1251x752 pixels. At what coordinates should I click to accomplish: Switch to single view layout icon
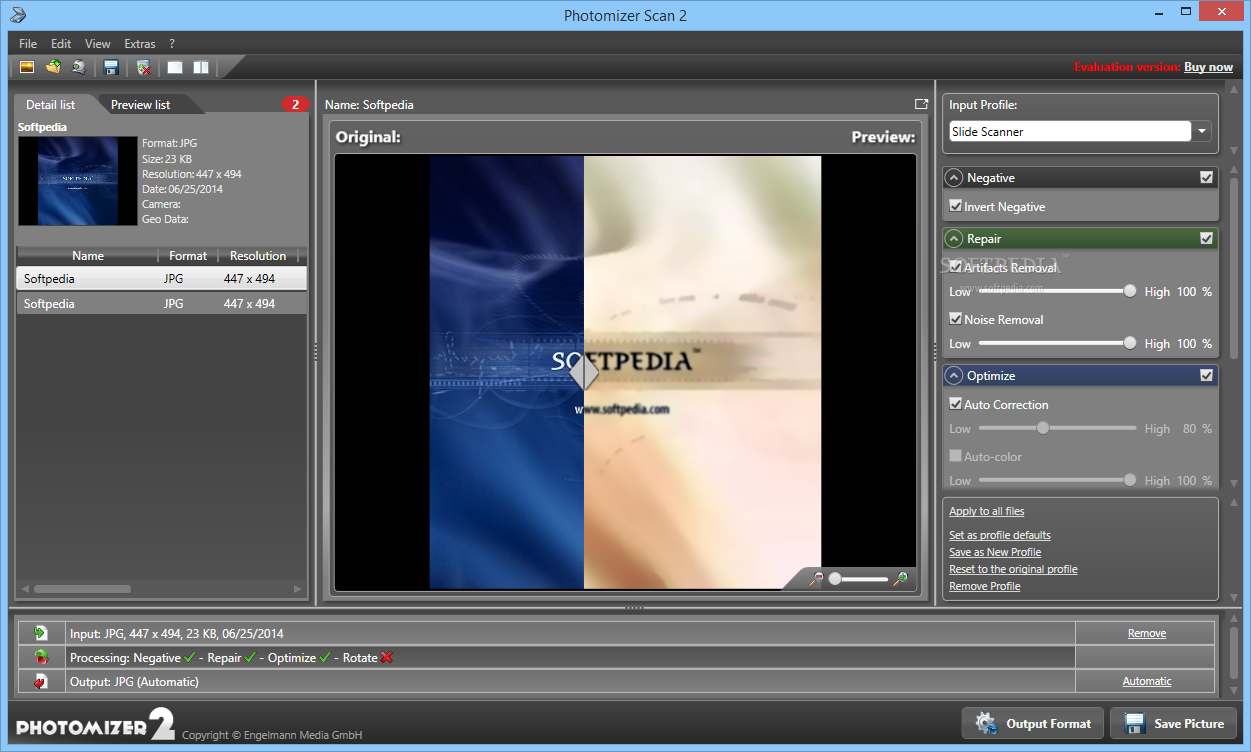tap(175, 67)
